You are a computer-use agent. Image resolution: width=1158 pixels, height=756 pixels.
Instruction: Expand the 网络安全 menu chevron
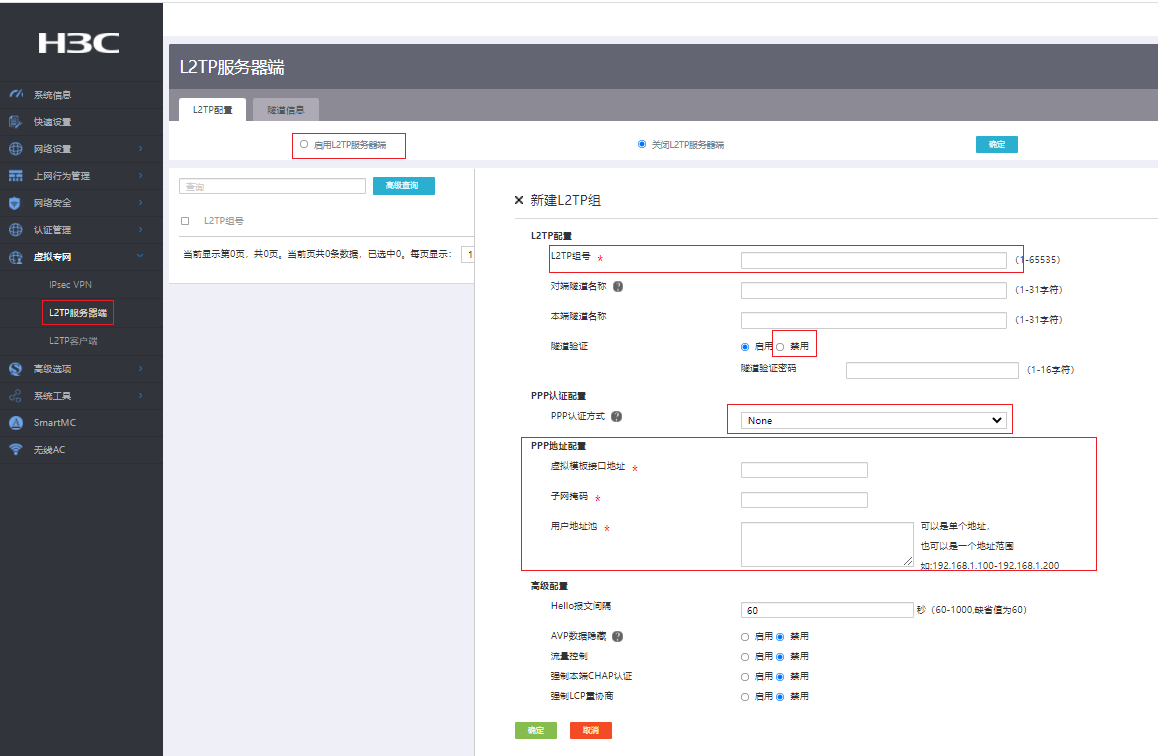pyautogui.click(x=140, y=202)
